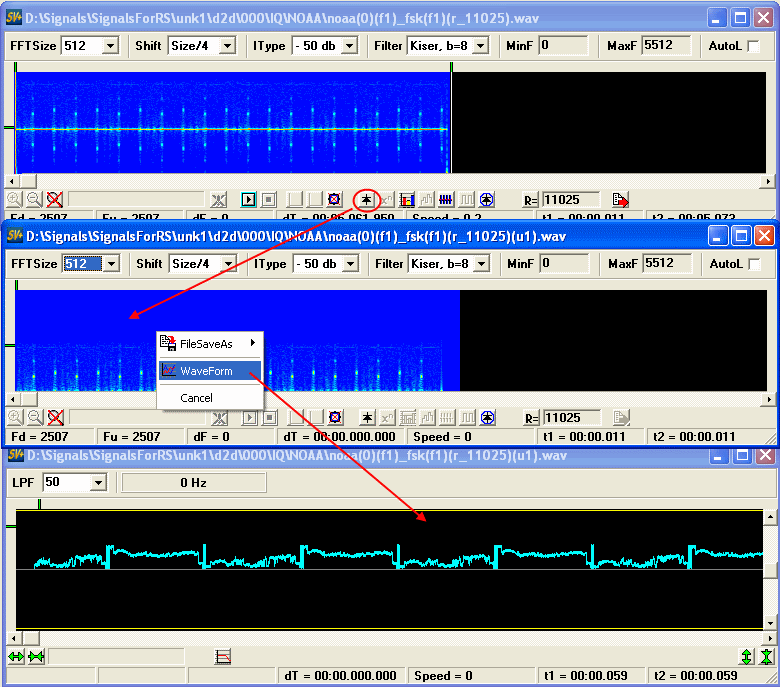
Task: Expand the LPF dropdown set to 50
Action: (98, 483)
